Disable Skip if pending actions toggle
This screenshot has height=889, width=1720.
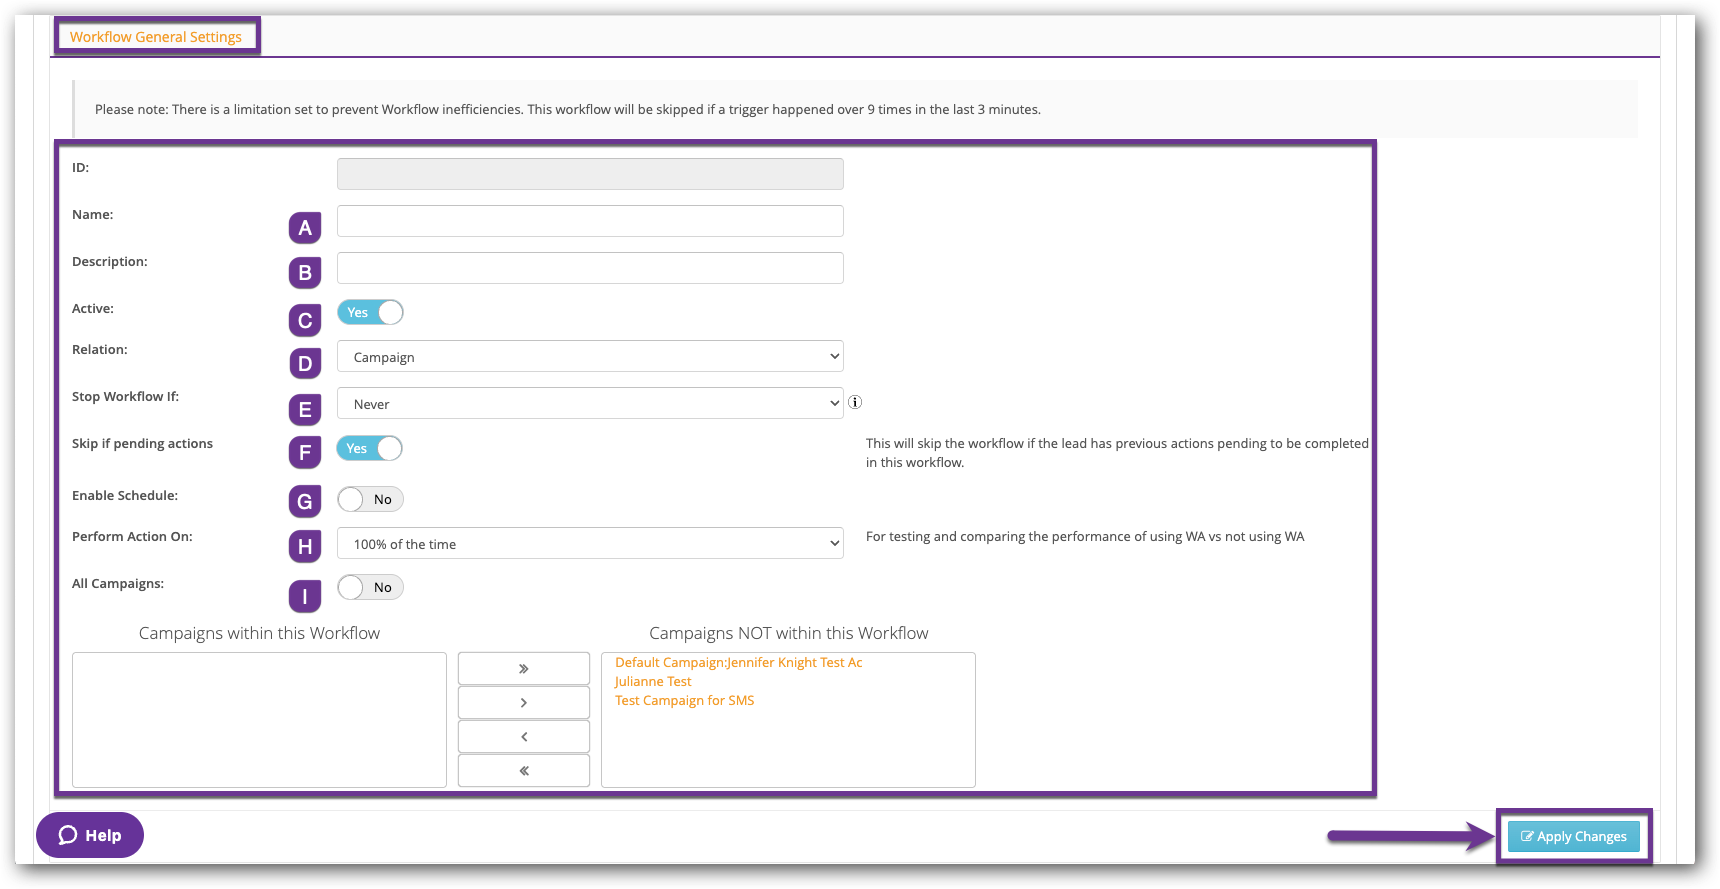pyautogui.click(x=370, y=448)
